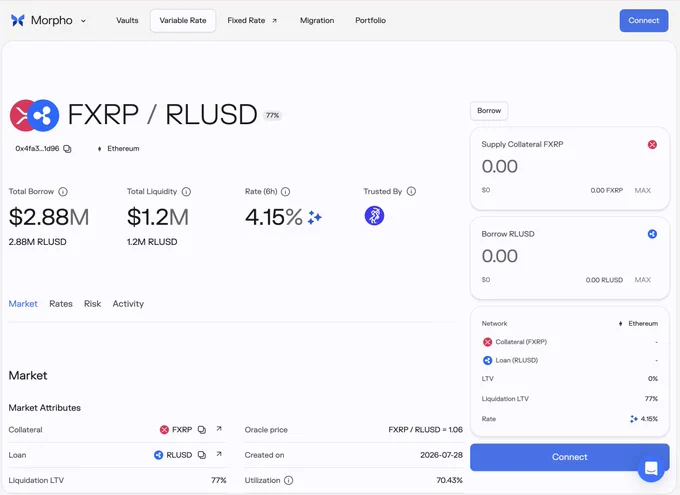Switch to the Activity tab

[128, 304]
